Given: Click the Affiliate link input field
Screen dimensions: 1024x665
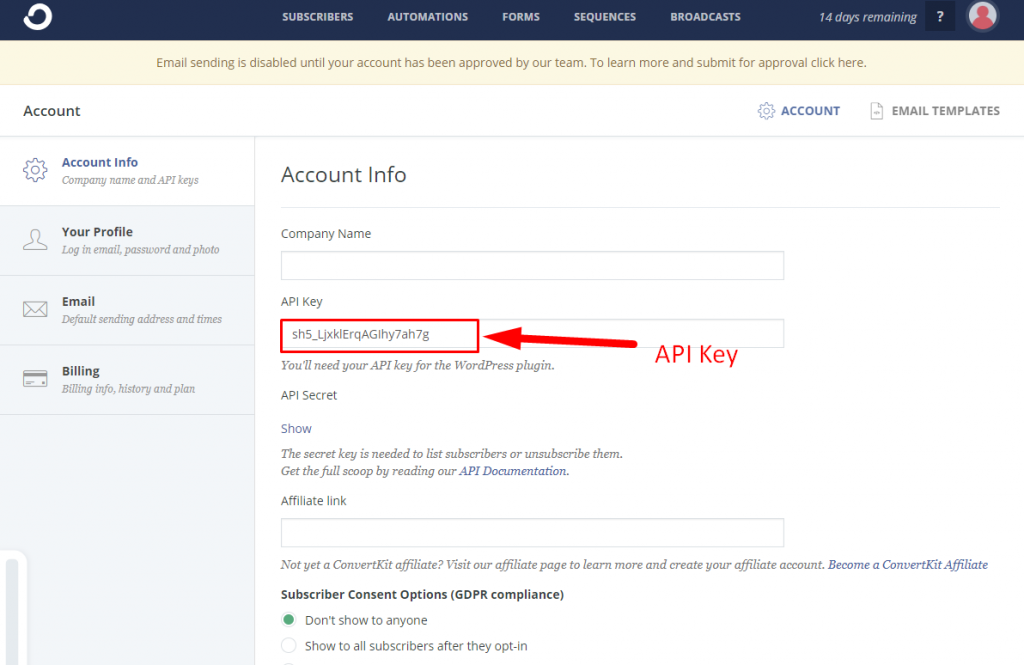Looking at the screenshot, I should (532, 533).
